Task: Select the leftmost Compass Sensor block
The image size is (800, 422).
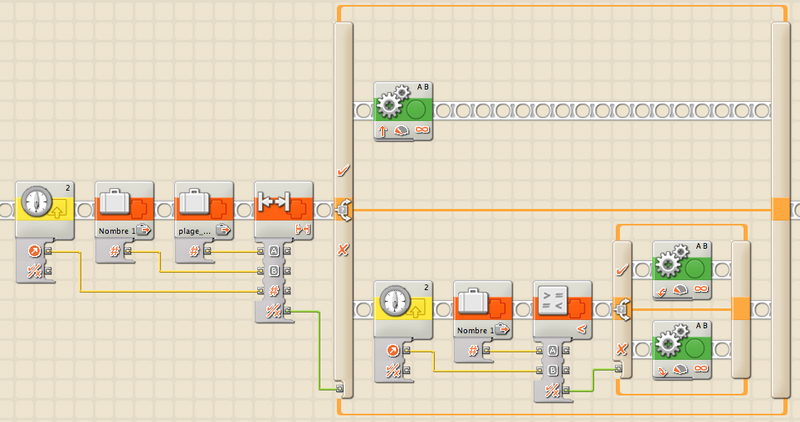Action: coord(44,208)
